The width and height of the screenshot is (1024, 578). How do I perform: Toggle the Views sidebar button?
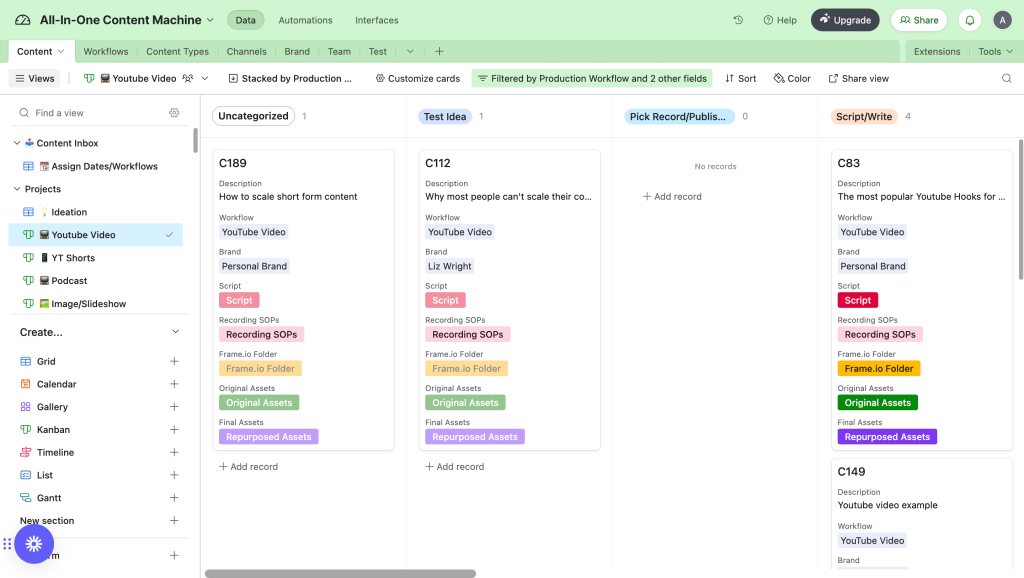[x=35, y=78]
